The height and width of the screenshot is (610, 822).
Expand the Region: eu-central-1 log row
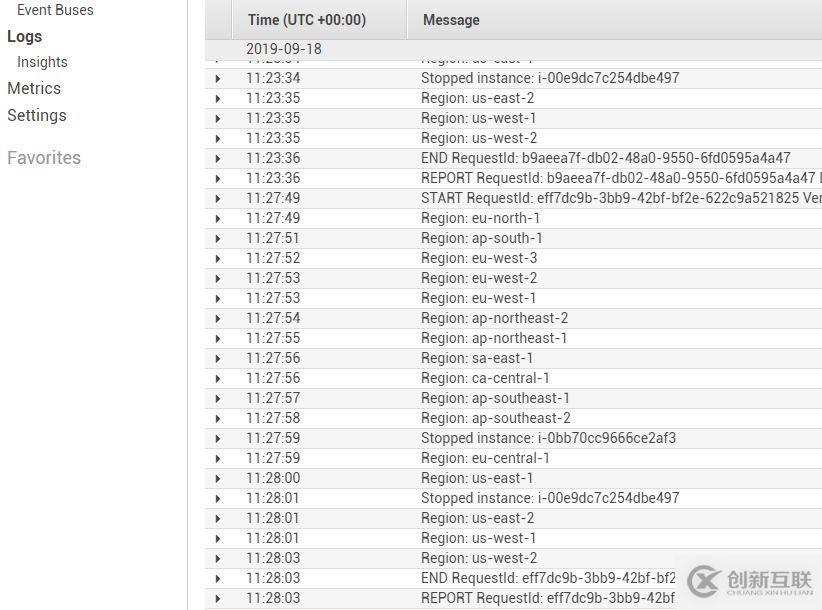(x=218, y=459)
